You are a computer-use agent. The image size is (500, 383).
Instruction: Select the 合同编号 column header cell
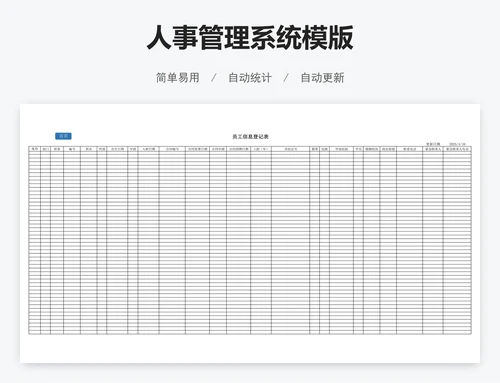(172, 149)
